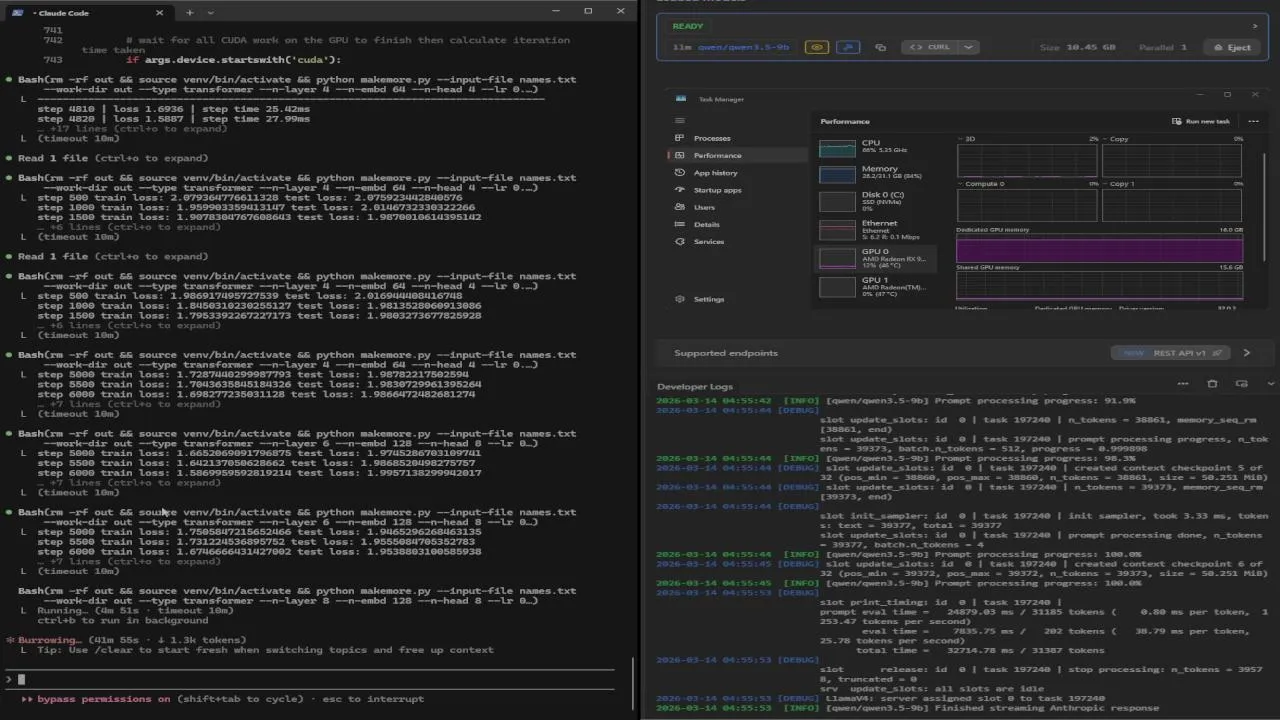Click 'Finished streaming Anthropic response' log line
The width and height of the screenshot is (1280, 720).
click(x=992, y=708)
